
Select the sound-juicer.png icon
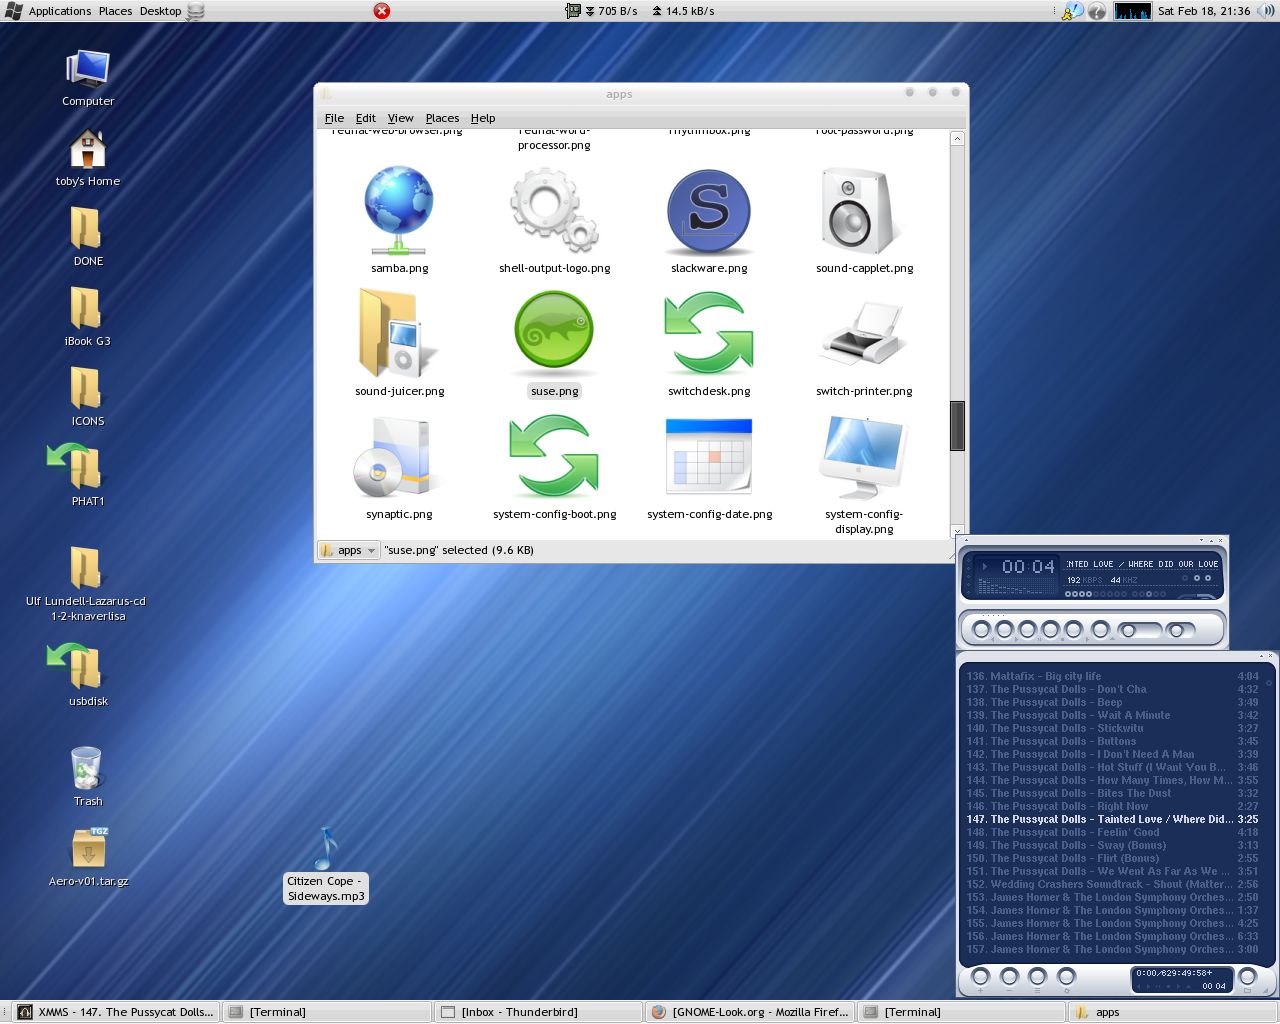point(399,334)
